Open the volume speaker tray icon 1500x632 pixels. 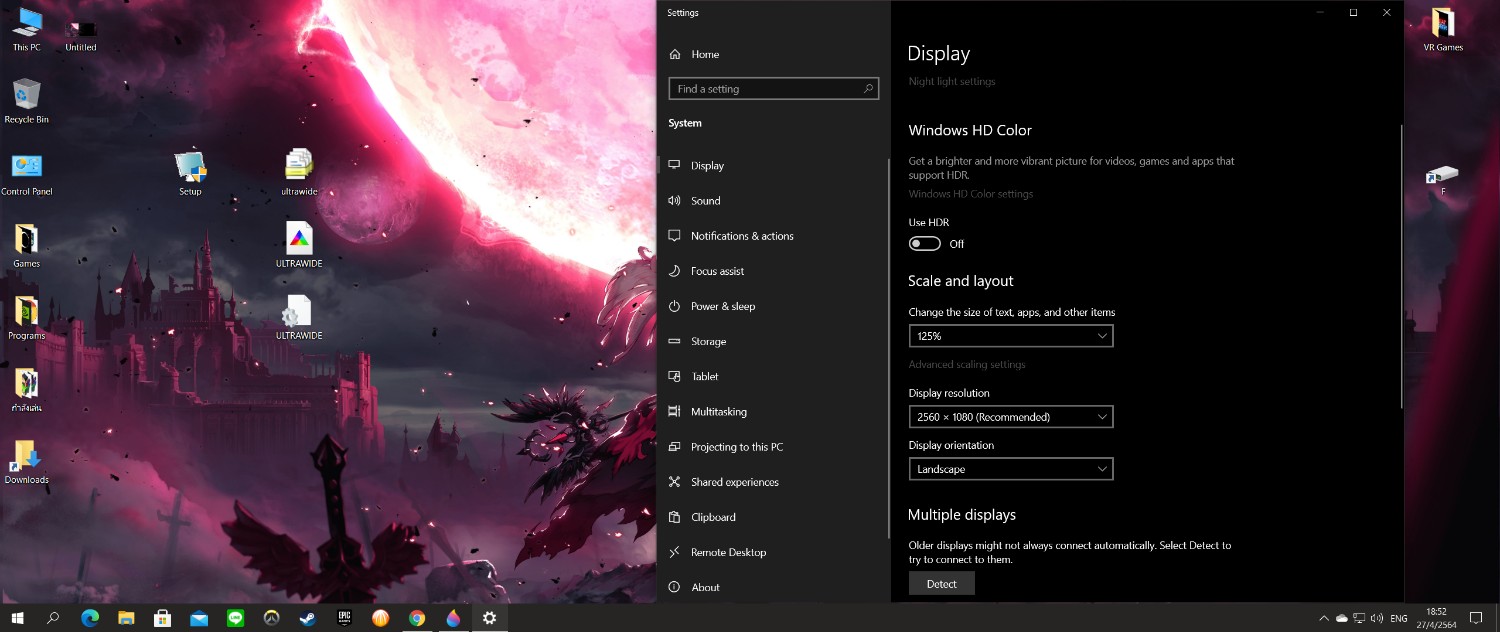click(x=1377, y=618)
